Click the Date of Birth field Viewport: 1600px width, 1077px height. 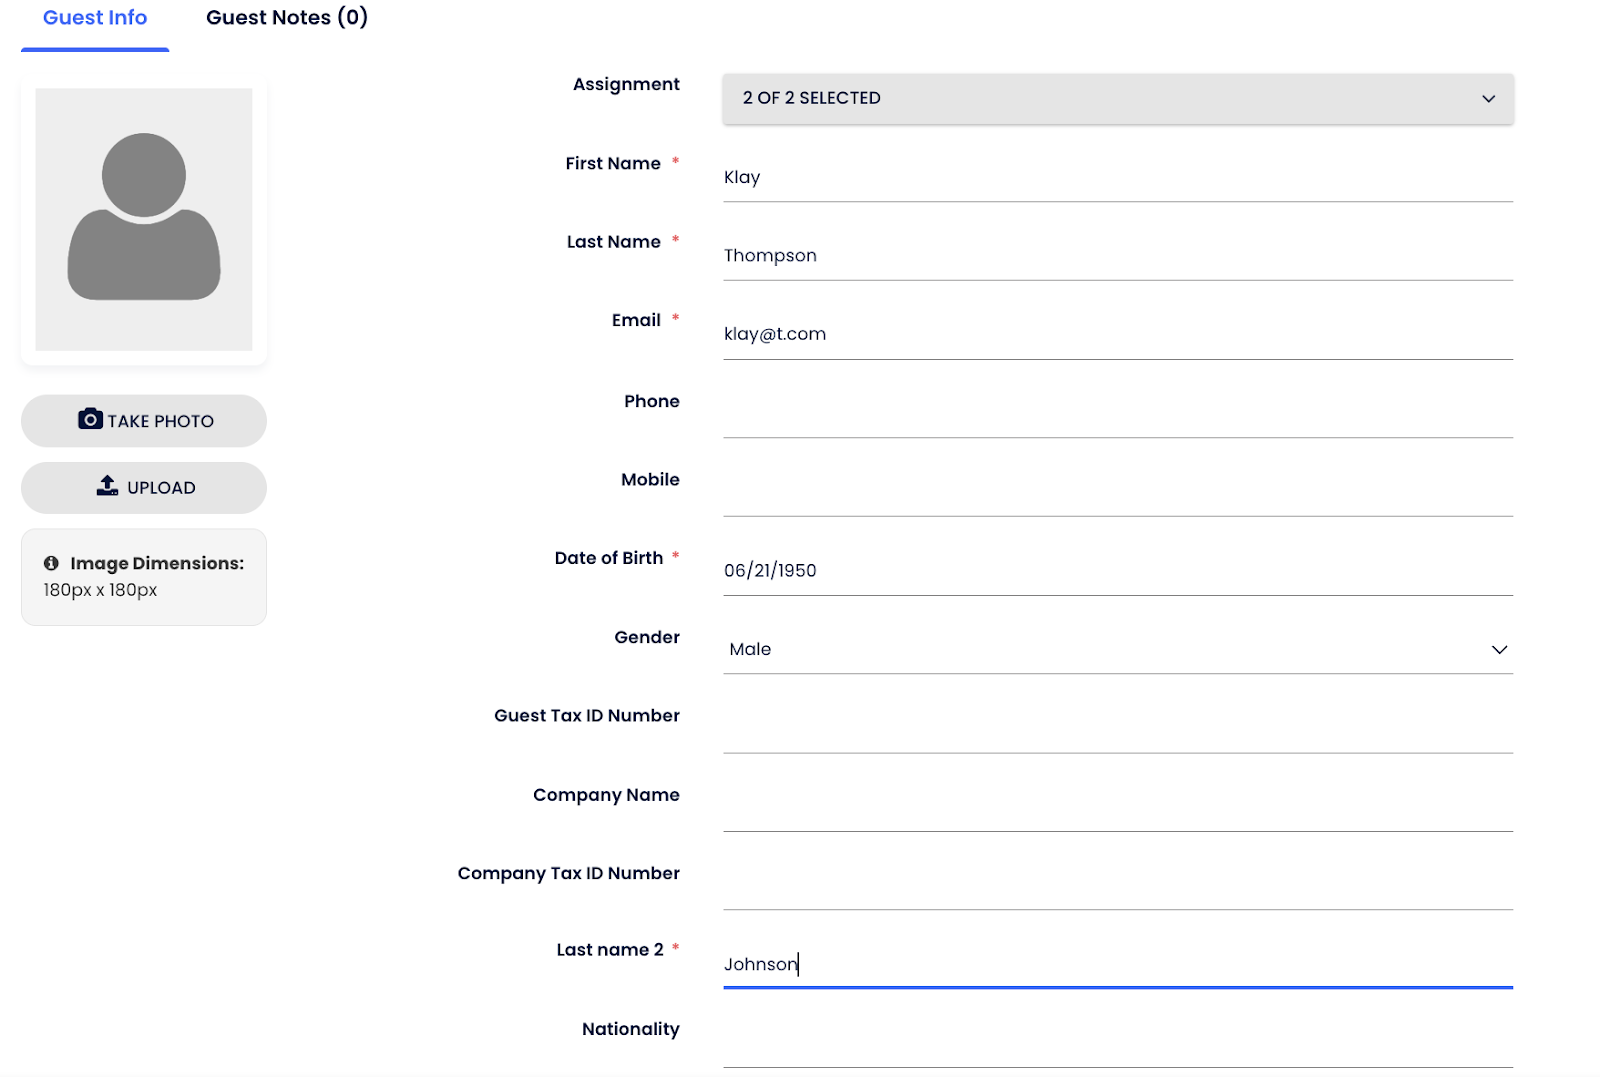click(1117, 571)
